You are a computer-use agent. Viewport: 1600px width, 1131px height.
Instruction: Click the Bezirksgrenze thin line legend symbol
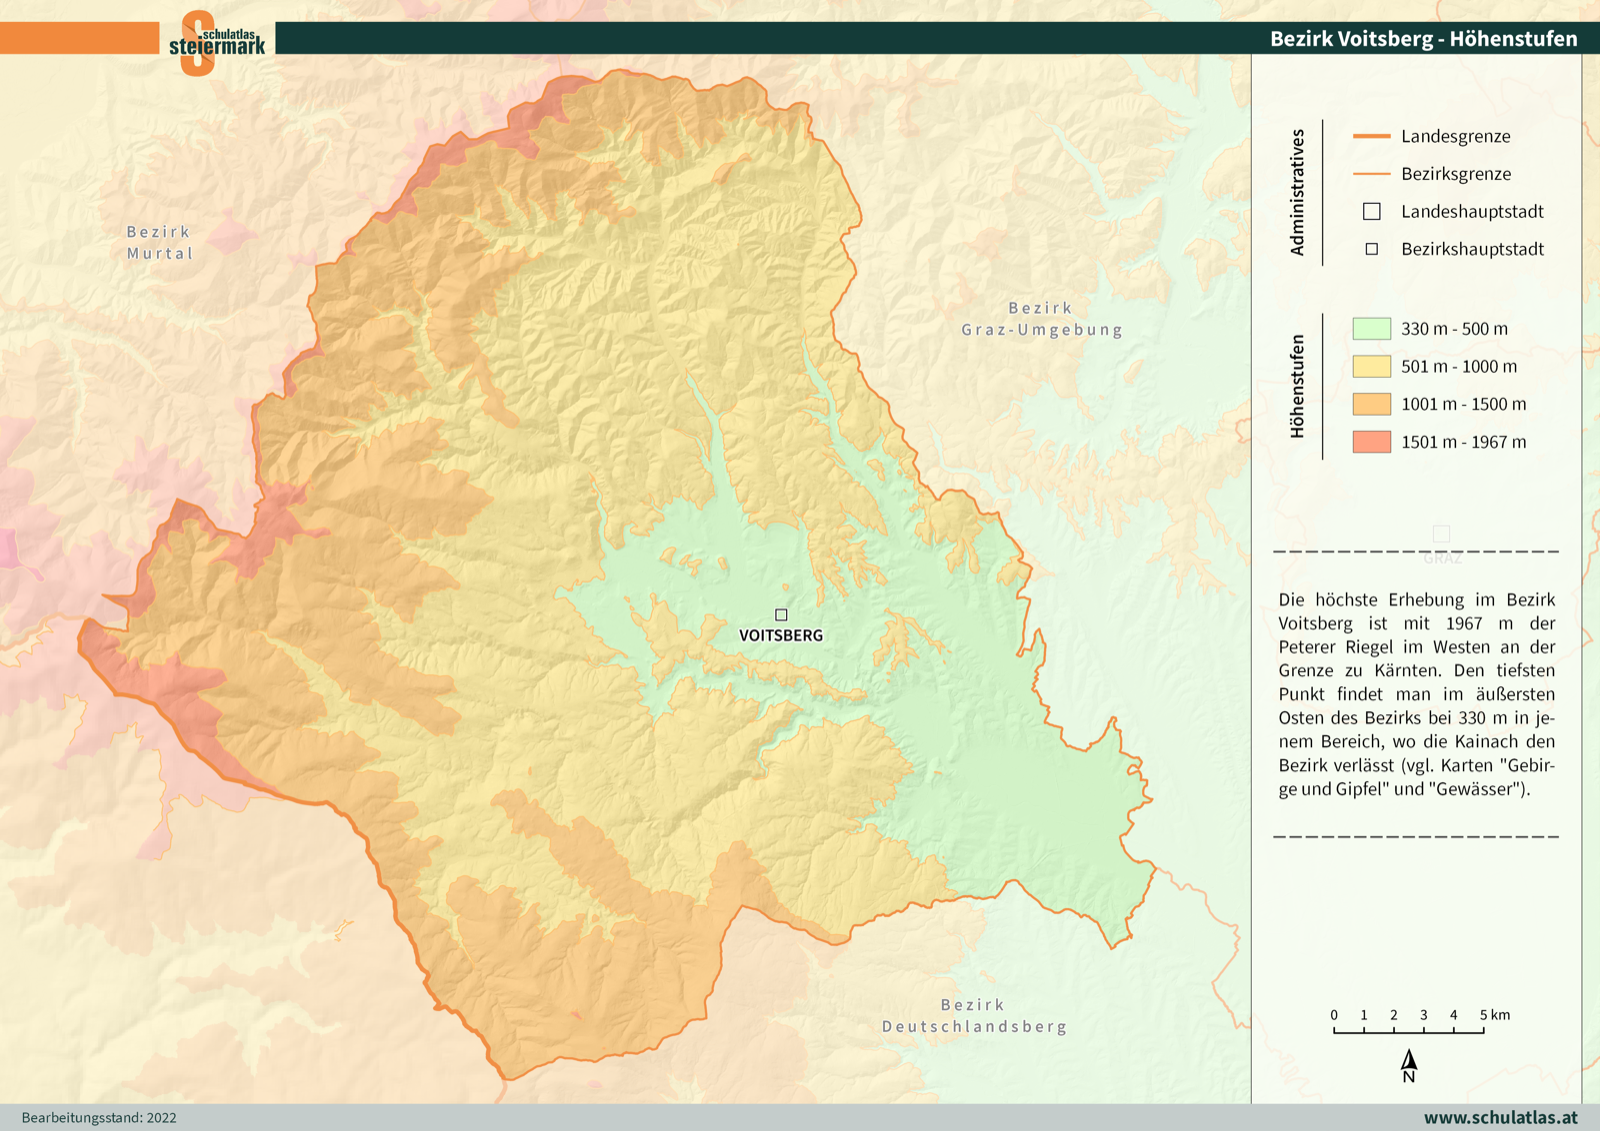pyautogui.click(x=1371, y=174)
